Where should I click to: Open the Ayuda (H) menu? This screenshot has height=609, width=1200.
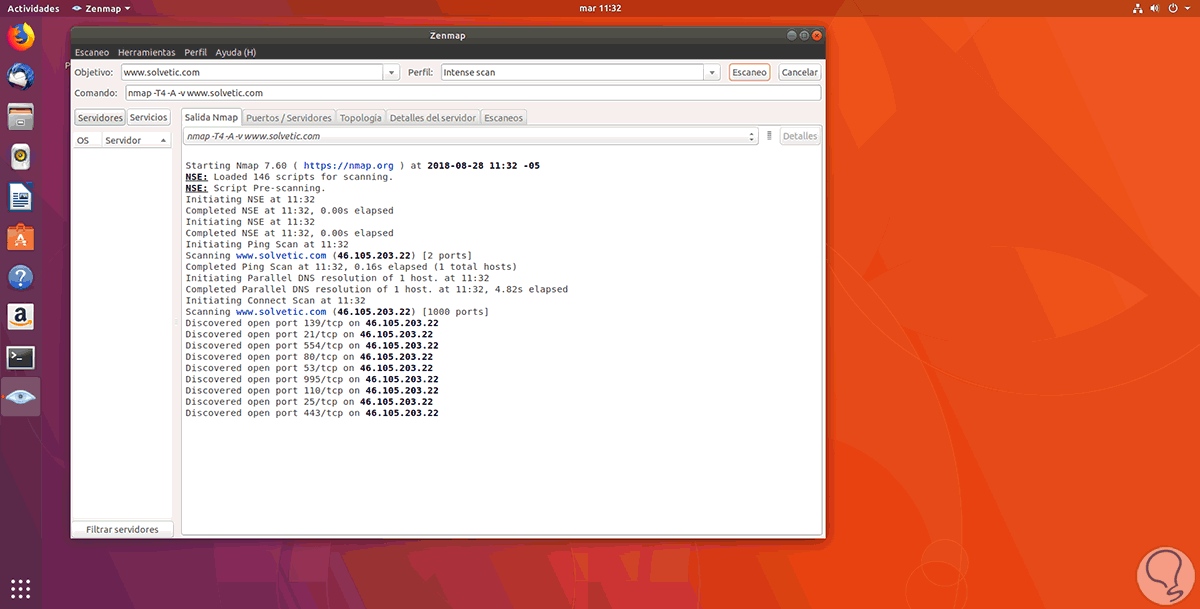(235, 52)
